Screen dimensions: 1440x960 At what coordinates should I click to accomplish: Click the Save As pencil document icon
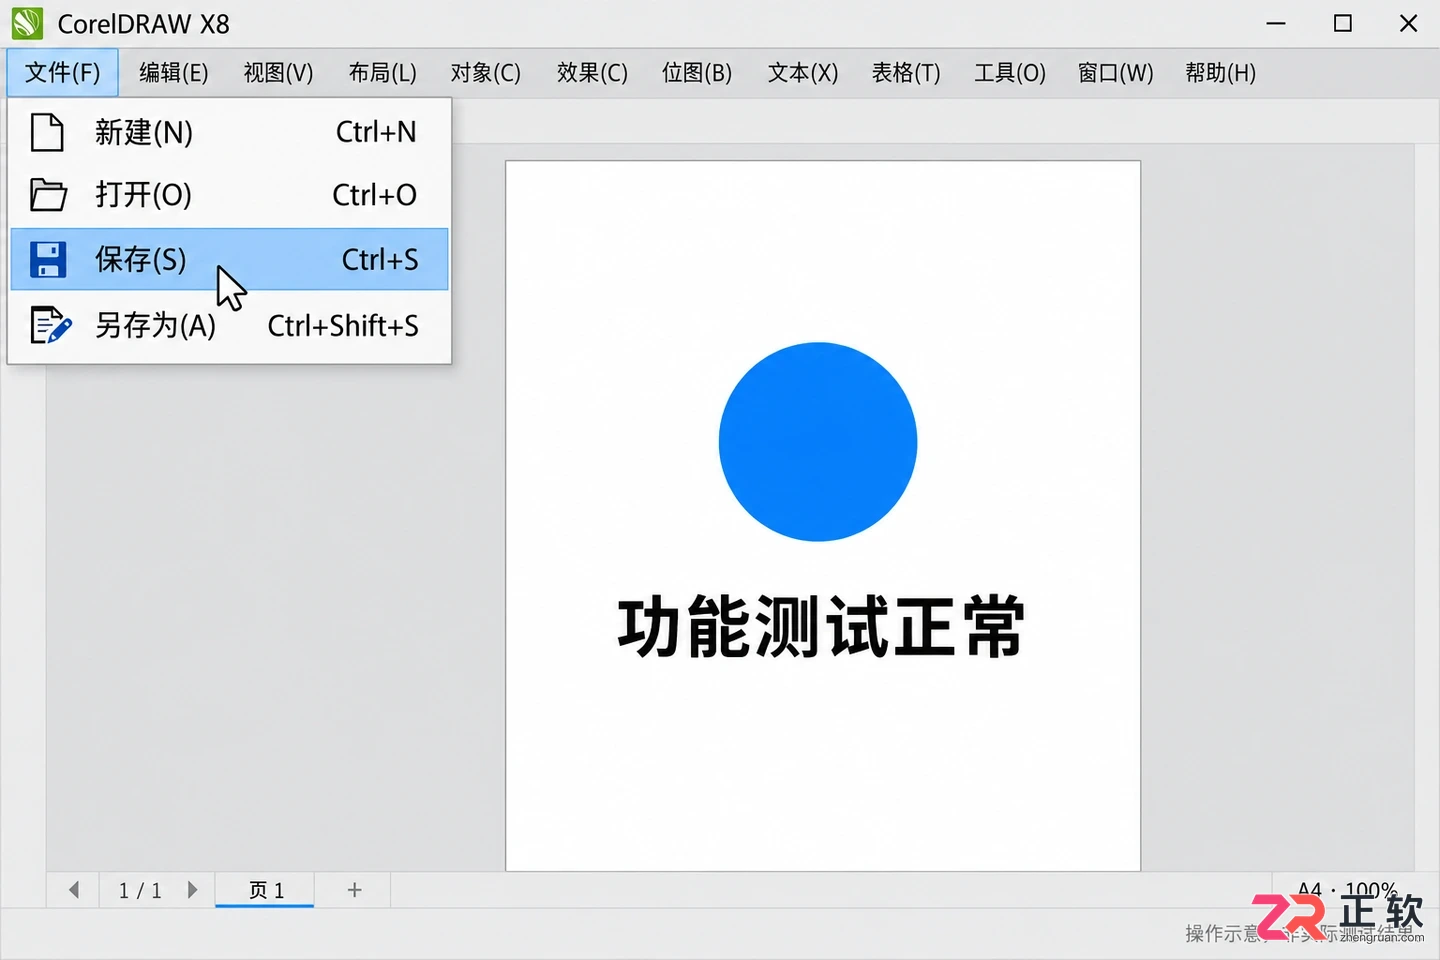click(x=50, y=325)
